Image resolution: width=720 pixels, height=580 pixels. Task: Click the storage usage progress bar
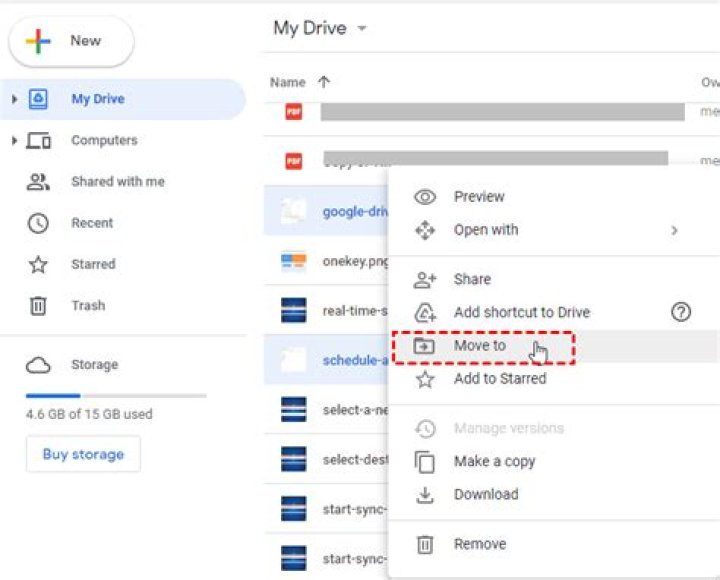[x=116, y=396]
